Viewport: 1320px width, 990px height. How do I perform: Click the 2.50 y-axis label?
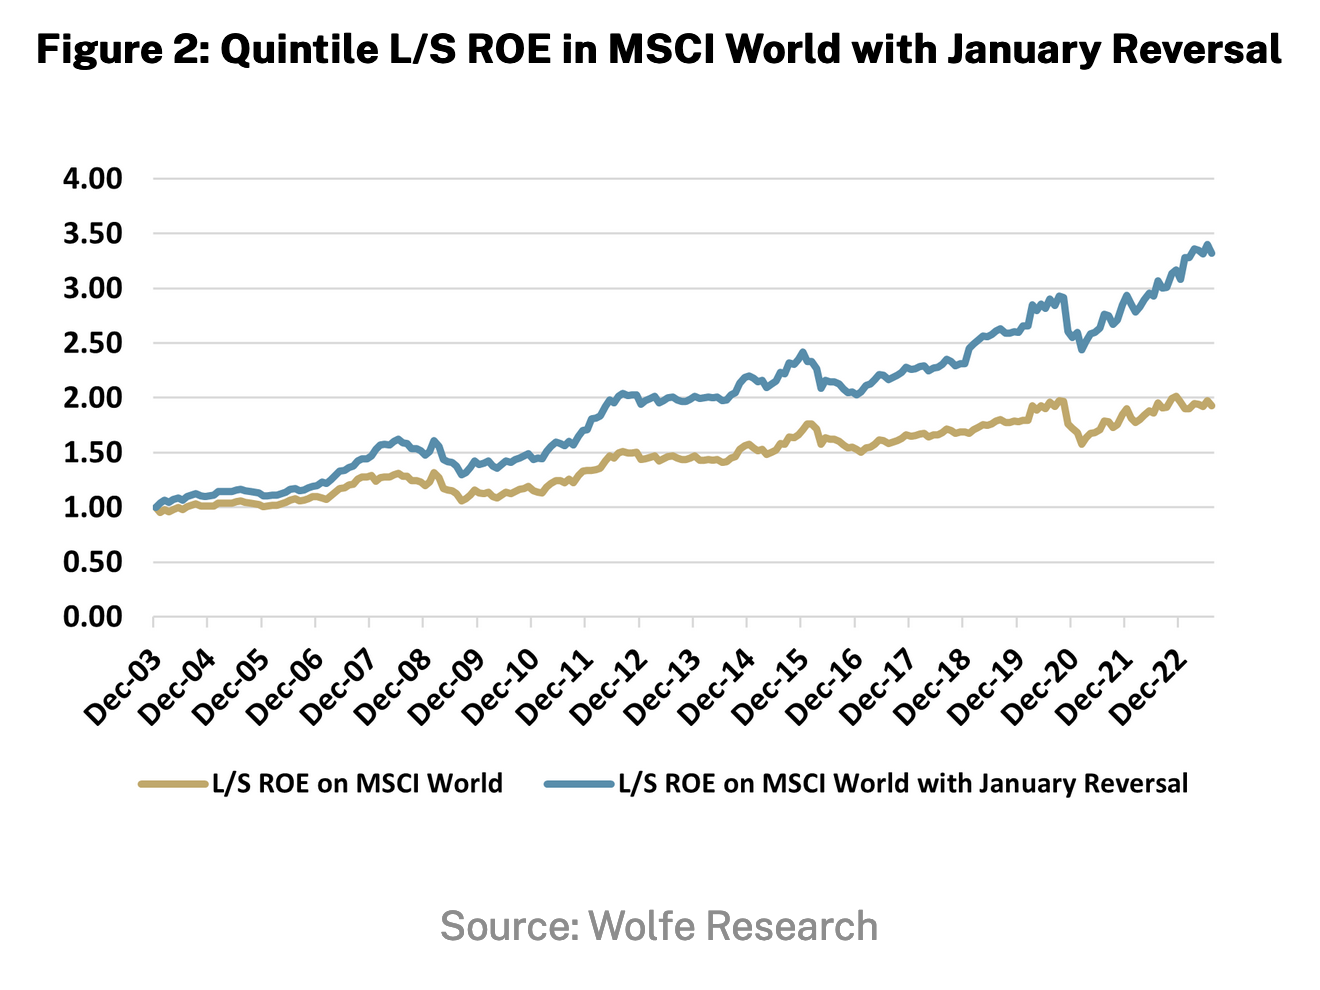[93, 343]
